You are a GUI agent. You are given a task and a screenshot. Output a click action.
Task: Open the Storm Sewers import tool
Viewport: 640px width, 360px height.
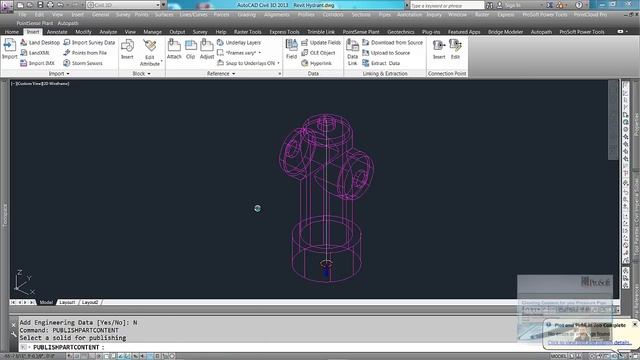coord(83,63)
